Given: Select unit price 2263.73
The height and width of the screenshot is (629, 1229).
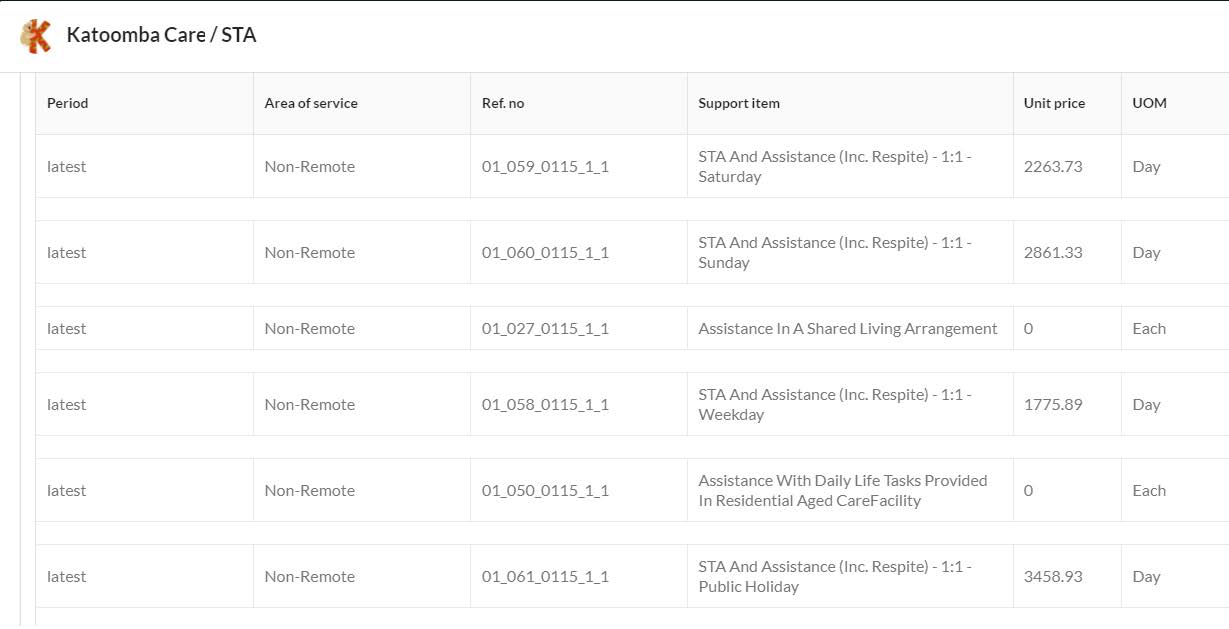Looking at the screenshot, I should (1053, 167).
